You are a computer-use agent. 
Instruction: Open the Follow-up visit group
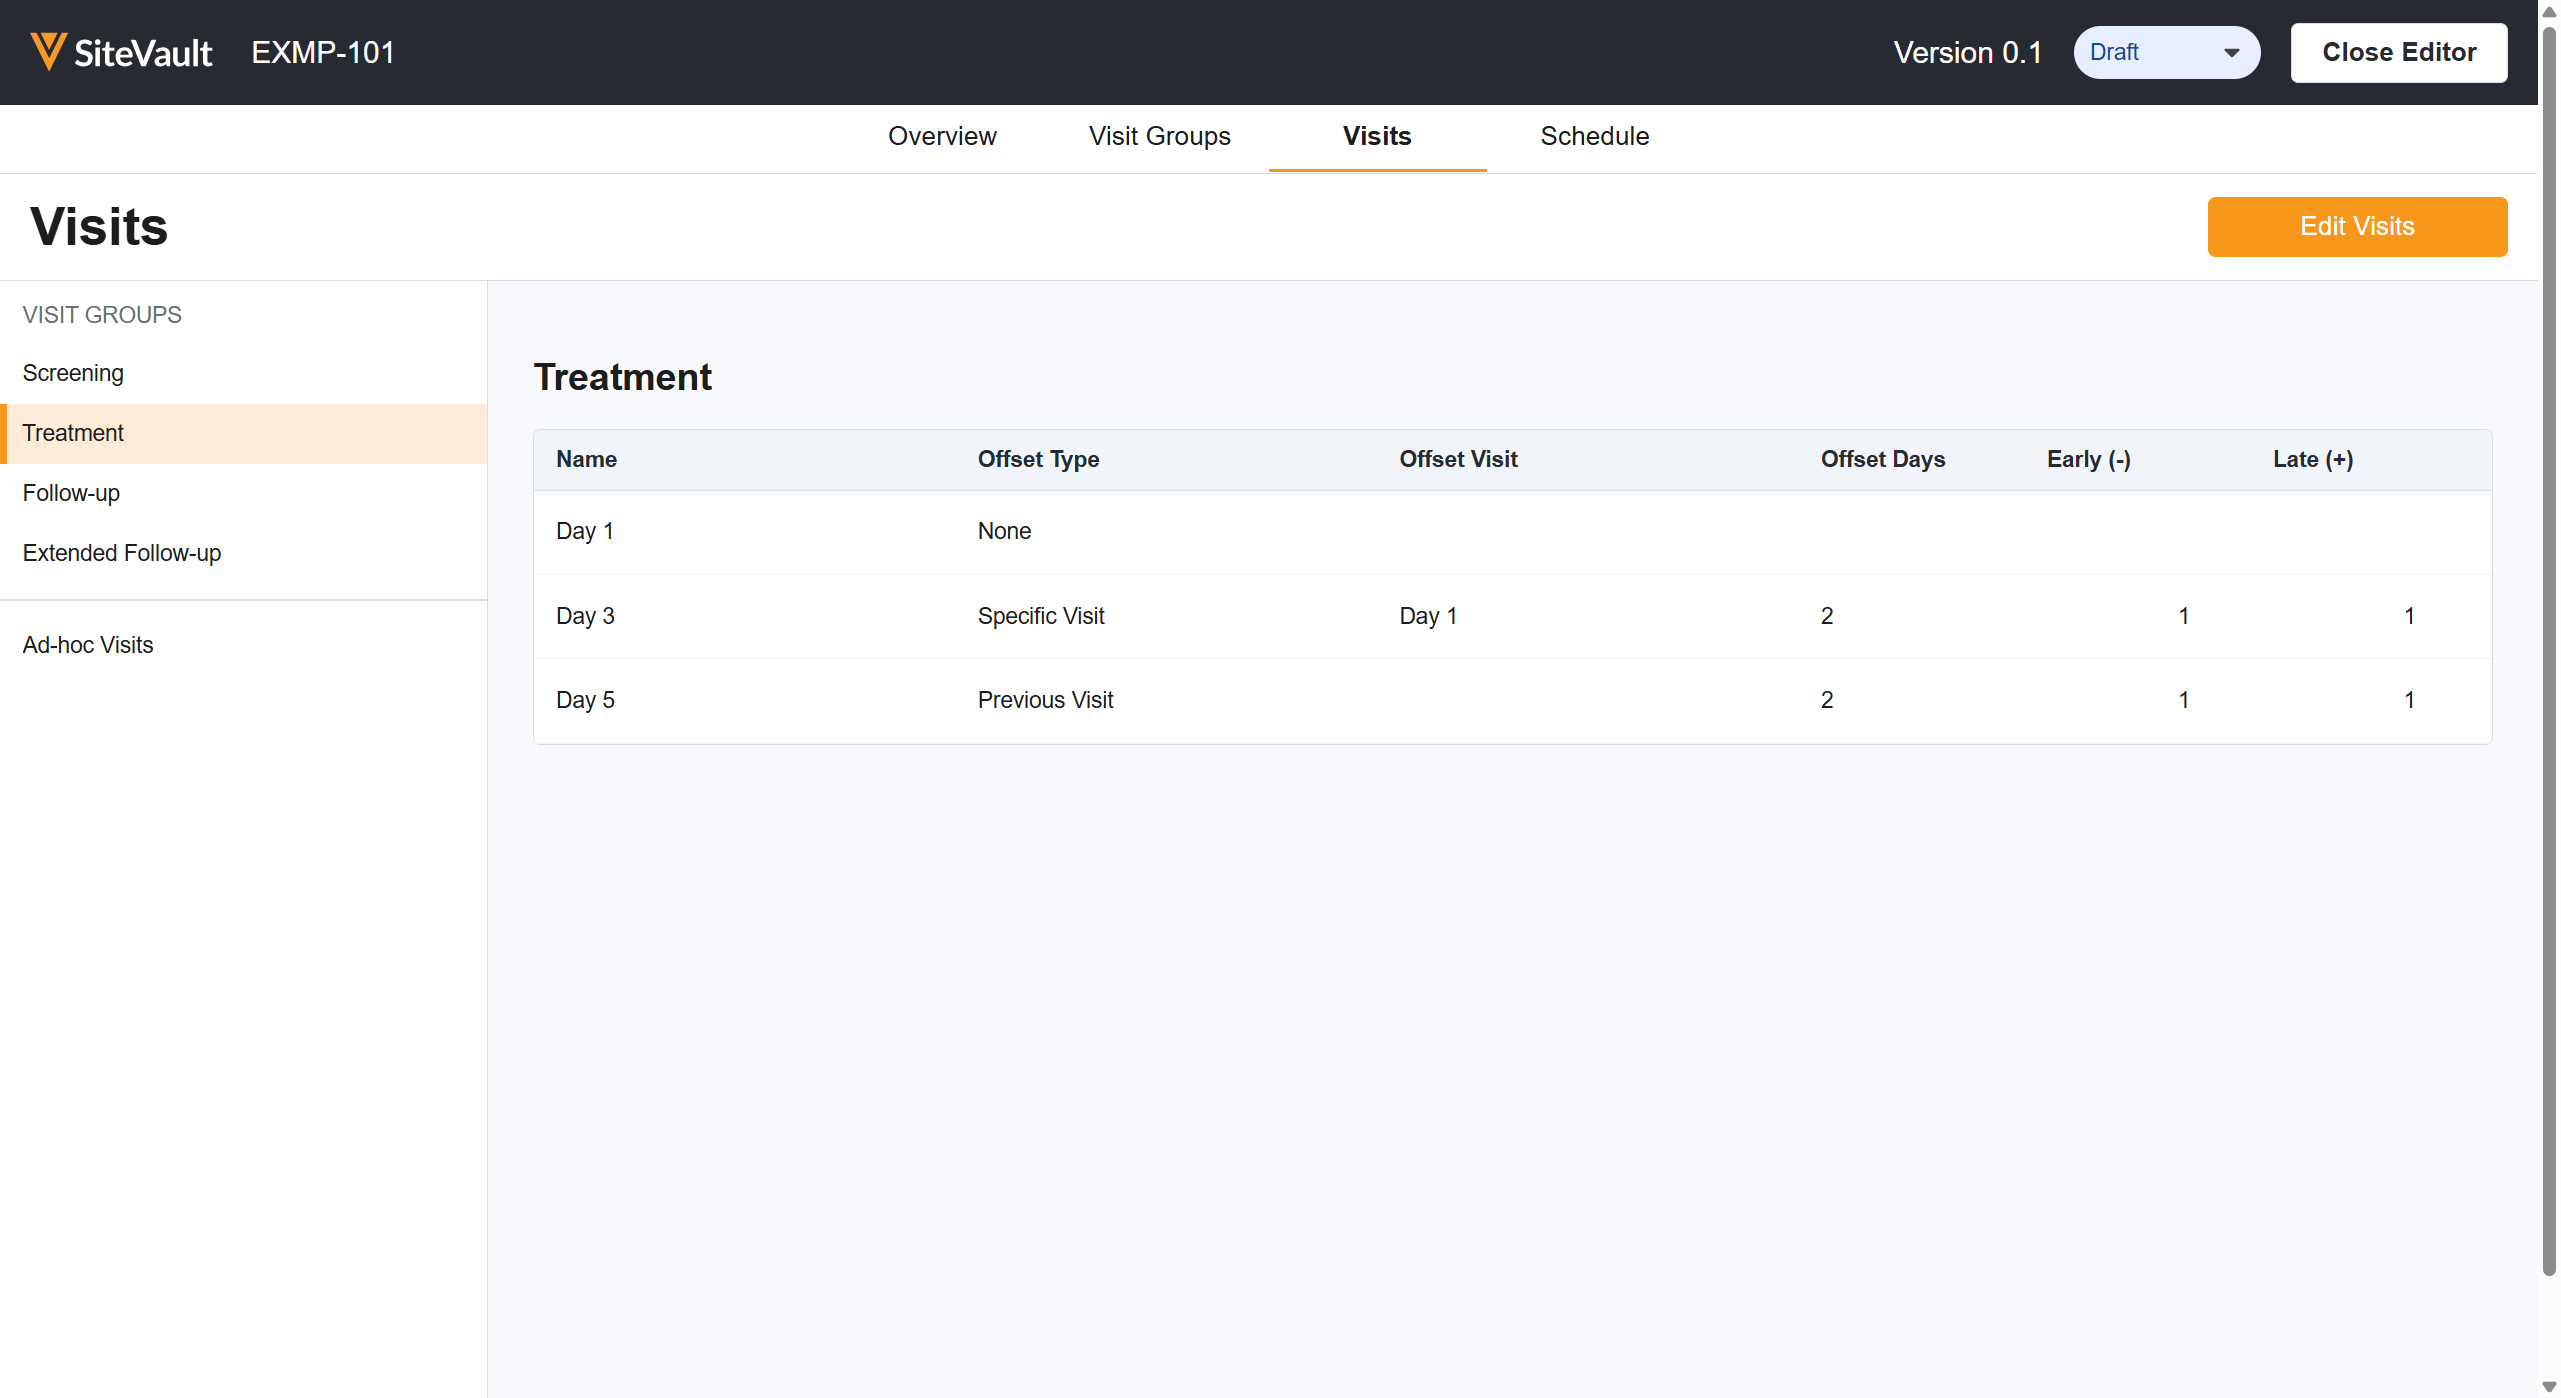point(70,492)
